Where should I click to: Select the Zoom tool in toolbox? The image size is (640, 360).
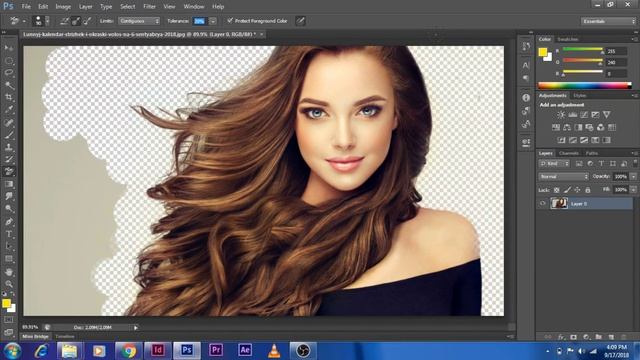pyautogui.click(x=9, y=284)
